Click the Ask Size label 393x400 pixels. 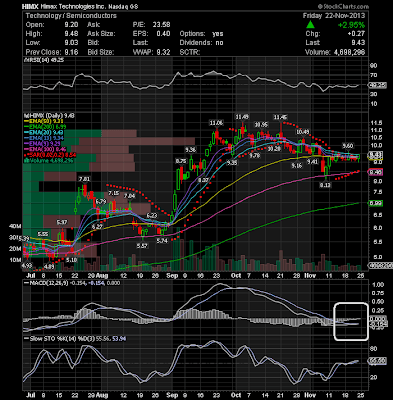tap(101, 34)
